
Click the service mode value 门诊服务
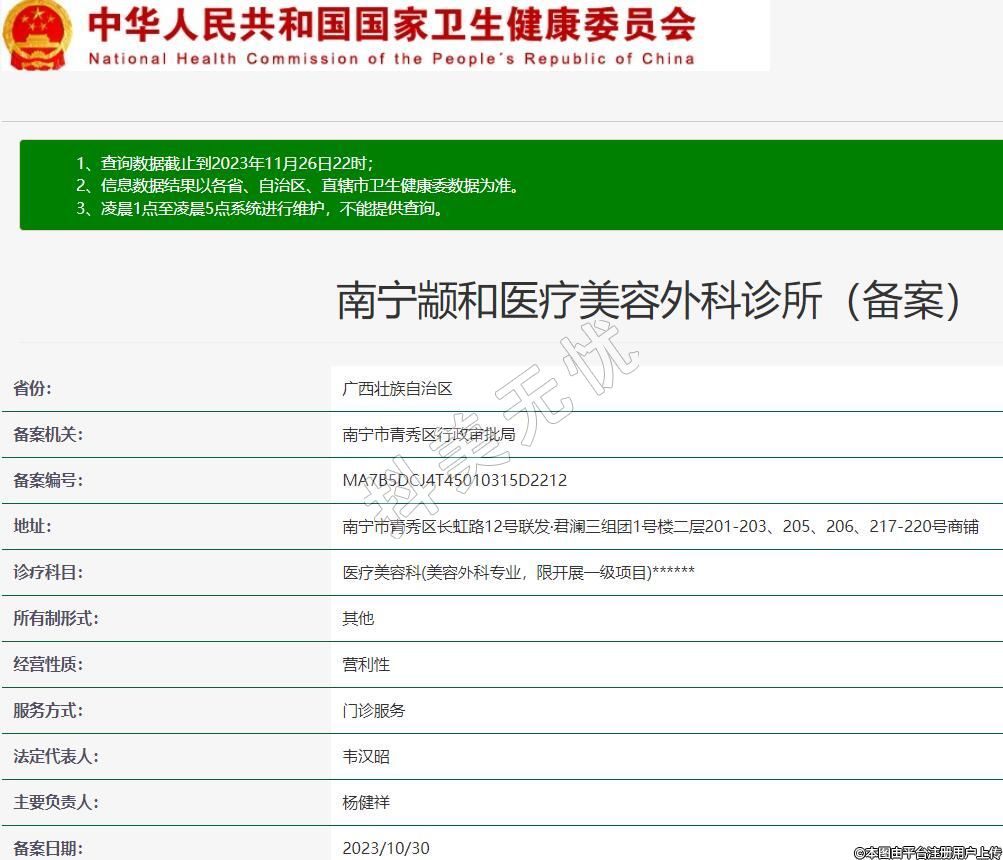click(x=374, y=711)
